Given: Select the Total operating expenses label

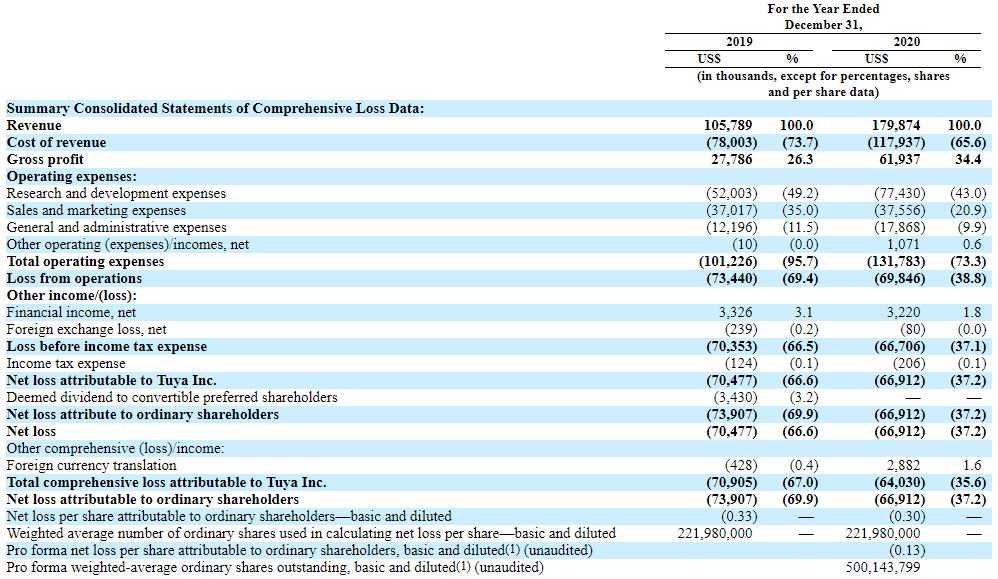Looking at the screenshot, I should point(85,262).
